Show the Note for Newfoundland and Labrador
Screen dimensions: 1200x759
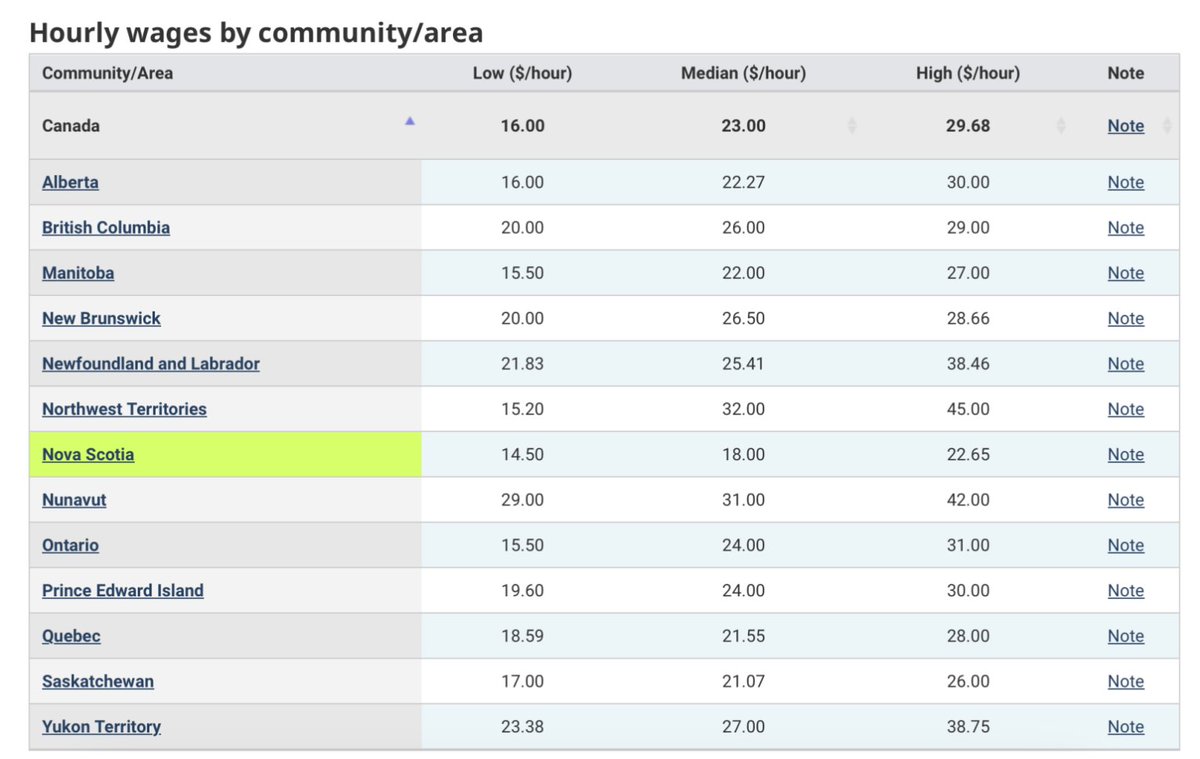point(1126,364)
